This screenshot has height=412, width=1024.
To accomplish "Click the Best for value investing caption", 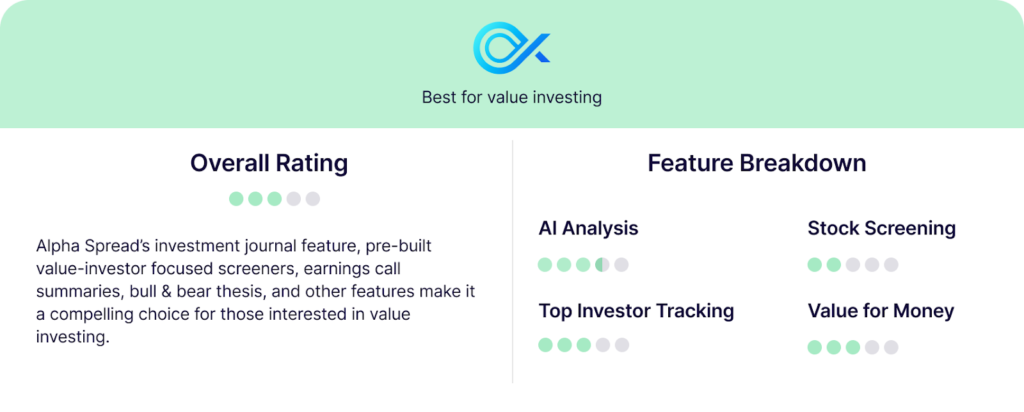I will click(x=511, y=98).
